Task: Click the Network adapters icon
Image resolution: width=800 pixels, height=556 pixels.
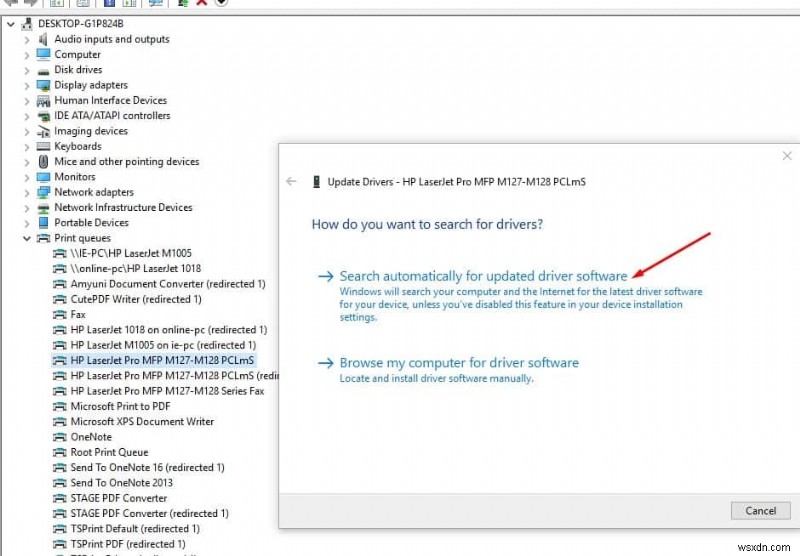Action: 43,192
